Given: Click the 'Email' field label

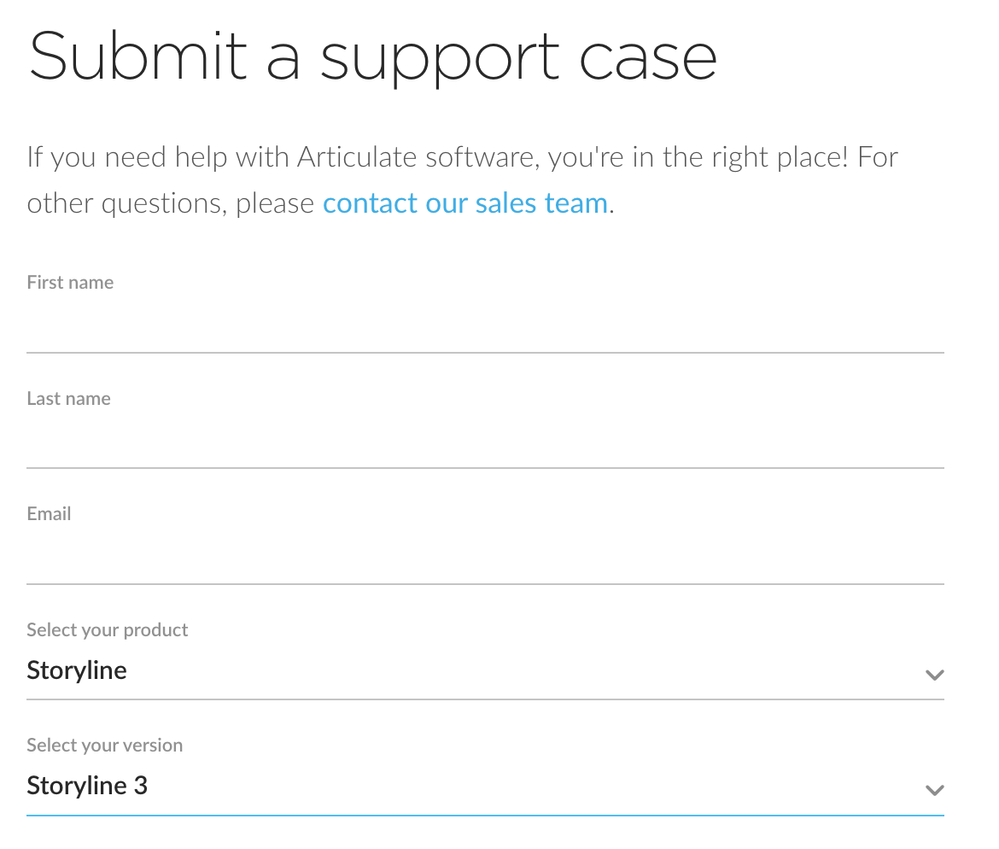Looking at the screenshot, I should coord(49,514).
